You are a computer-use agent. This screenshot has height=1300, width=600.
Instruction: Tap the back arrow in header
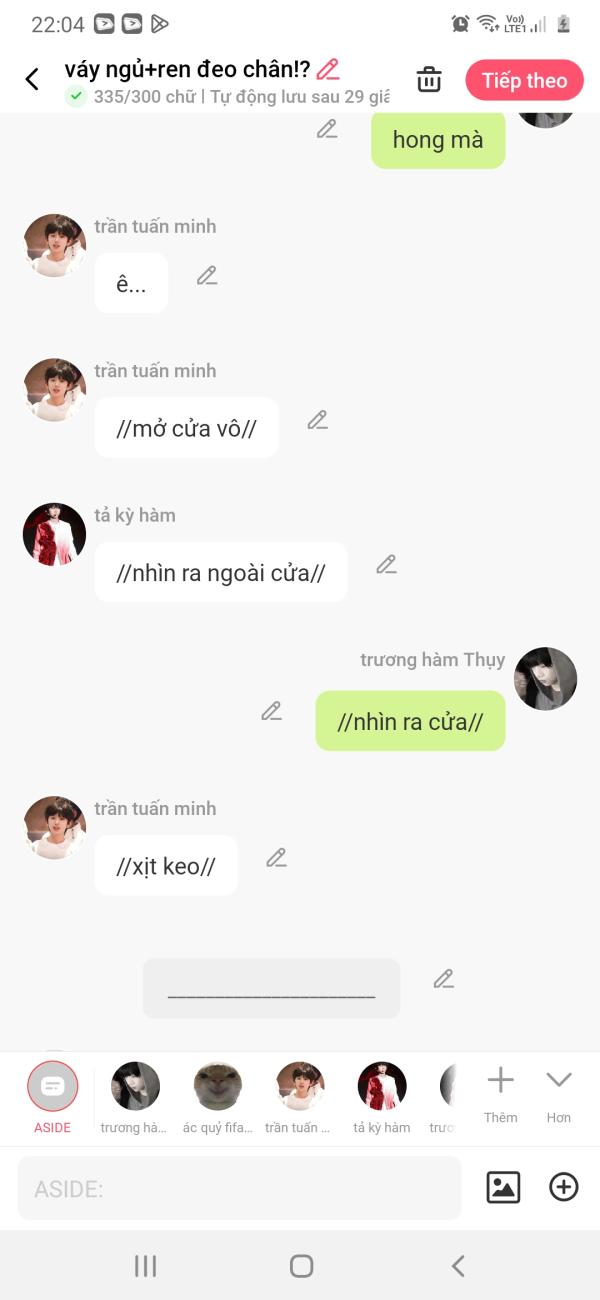tap(32, 80)
